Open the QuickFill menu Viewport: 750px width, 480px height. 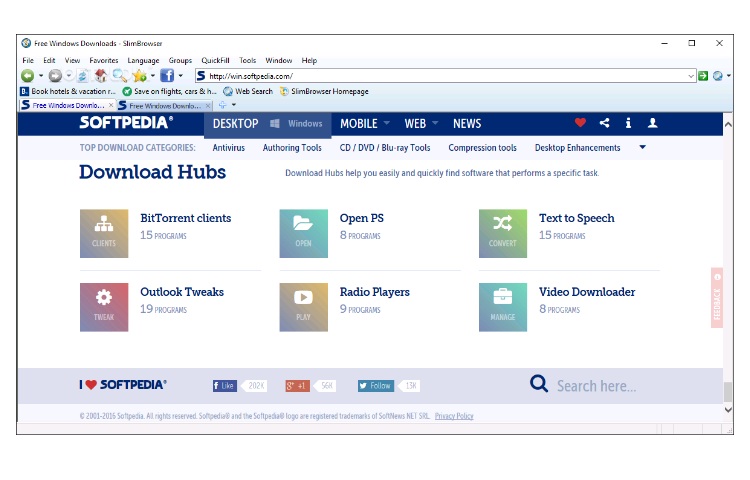[x=215, y=60]
